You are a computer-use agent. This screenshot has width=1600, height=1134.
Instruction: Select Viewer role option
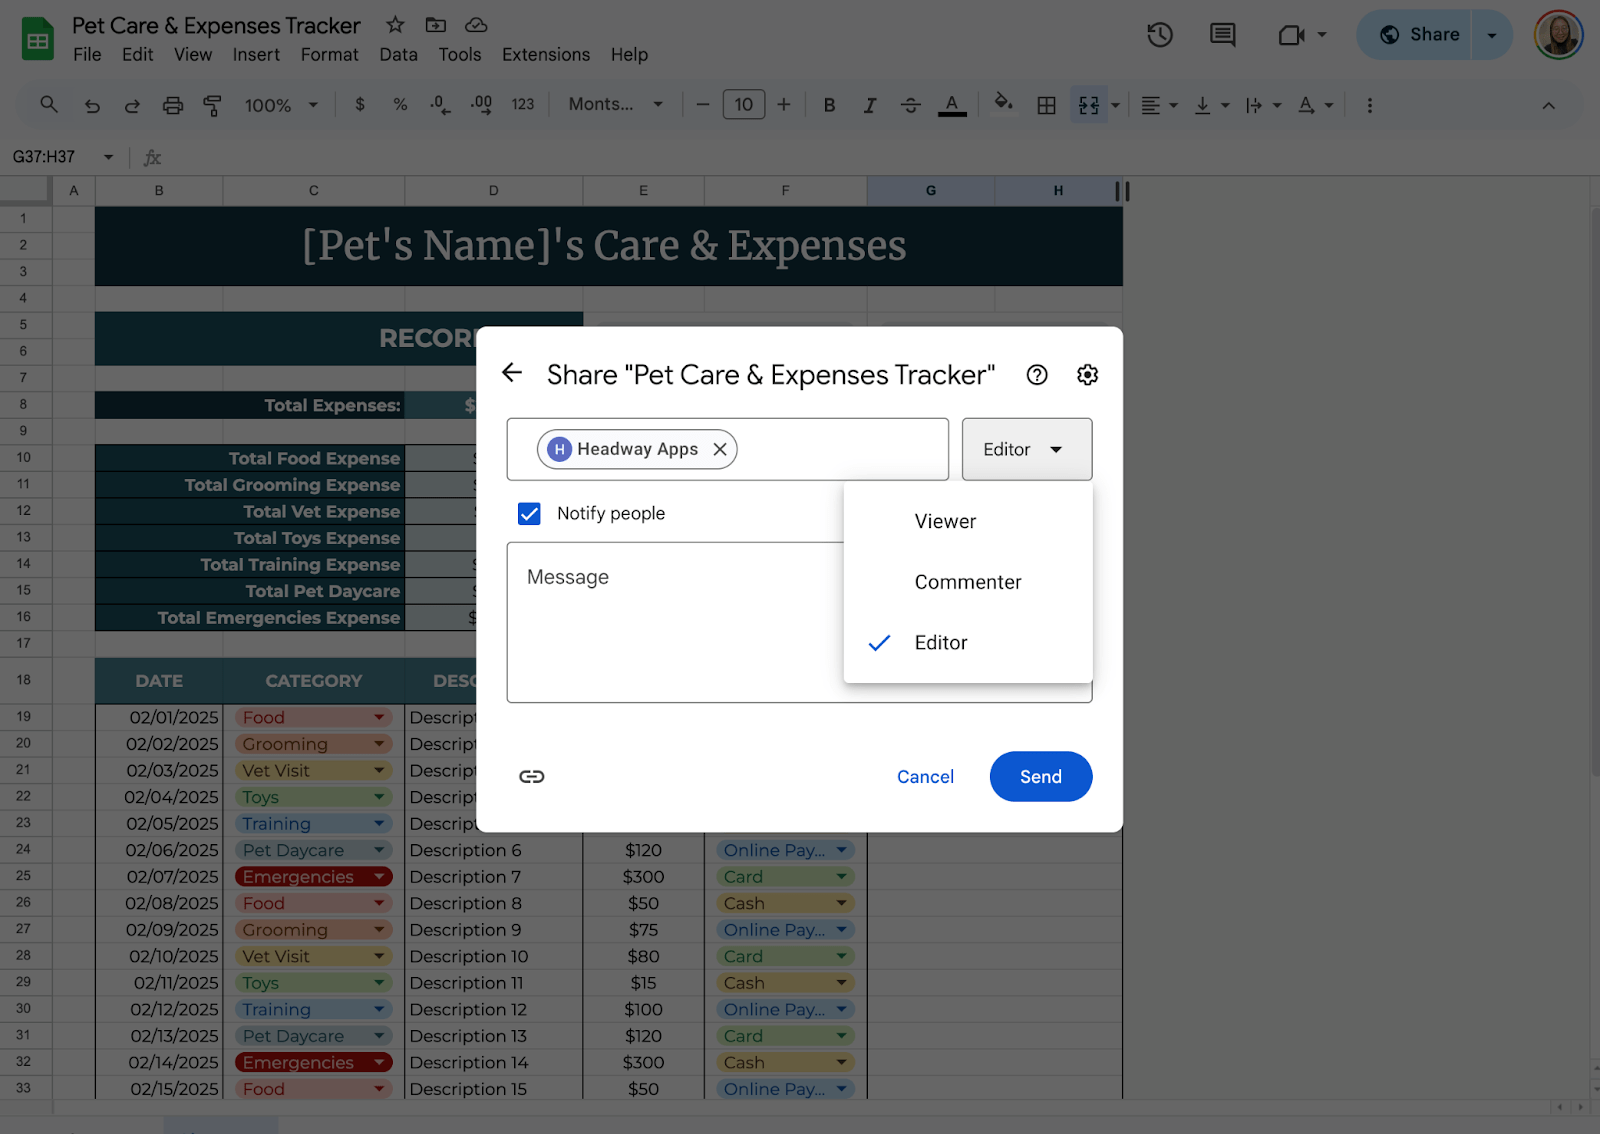967,521
